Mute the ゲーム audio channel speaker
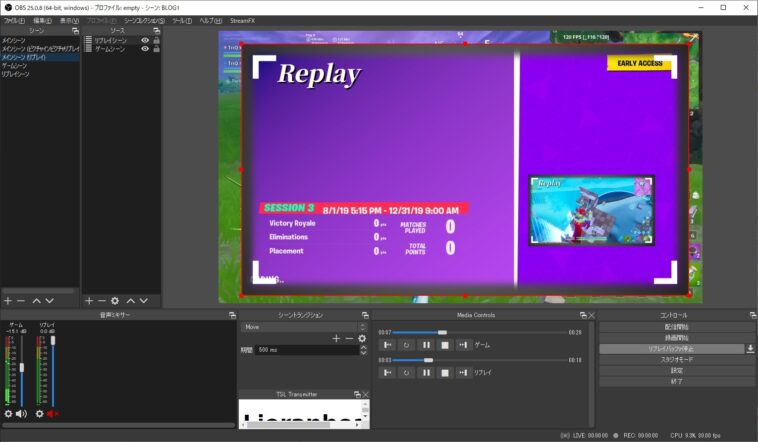Screen dimensions: 758x442 [21, 414]
